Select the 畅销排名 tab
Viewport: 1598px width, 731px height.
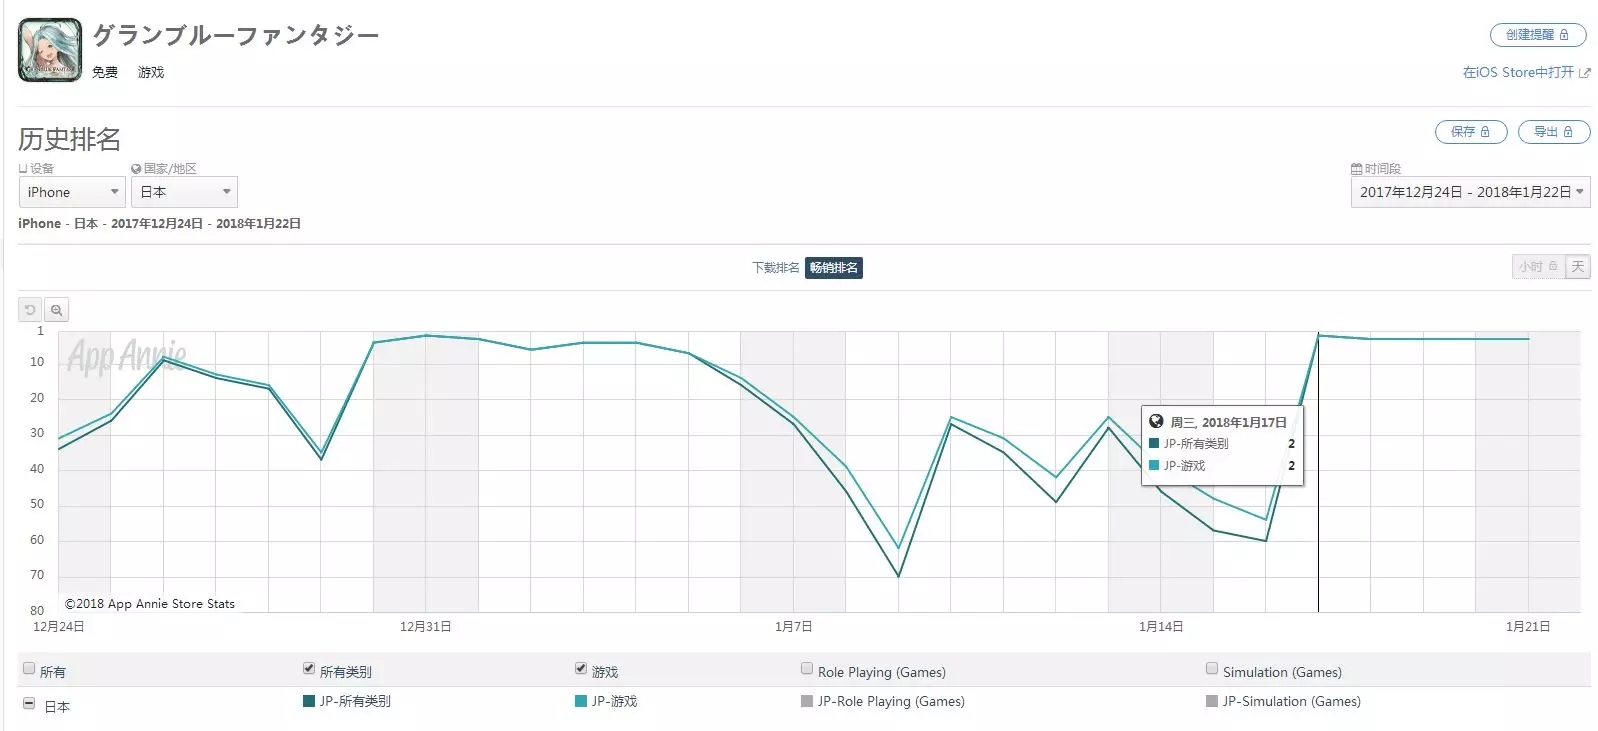(x=834, y=268)
